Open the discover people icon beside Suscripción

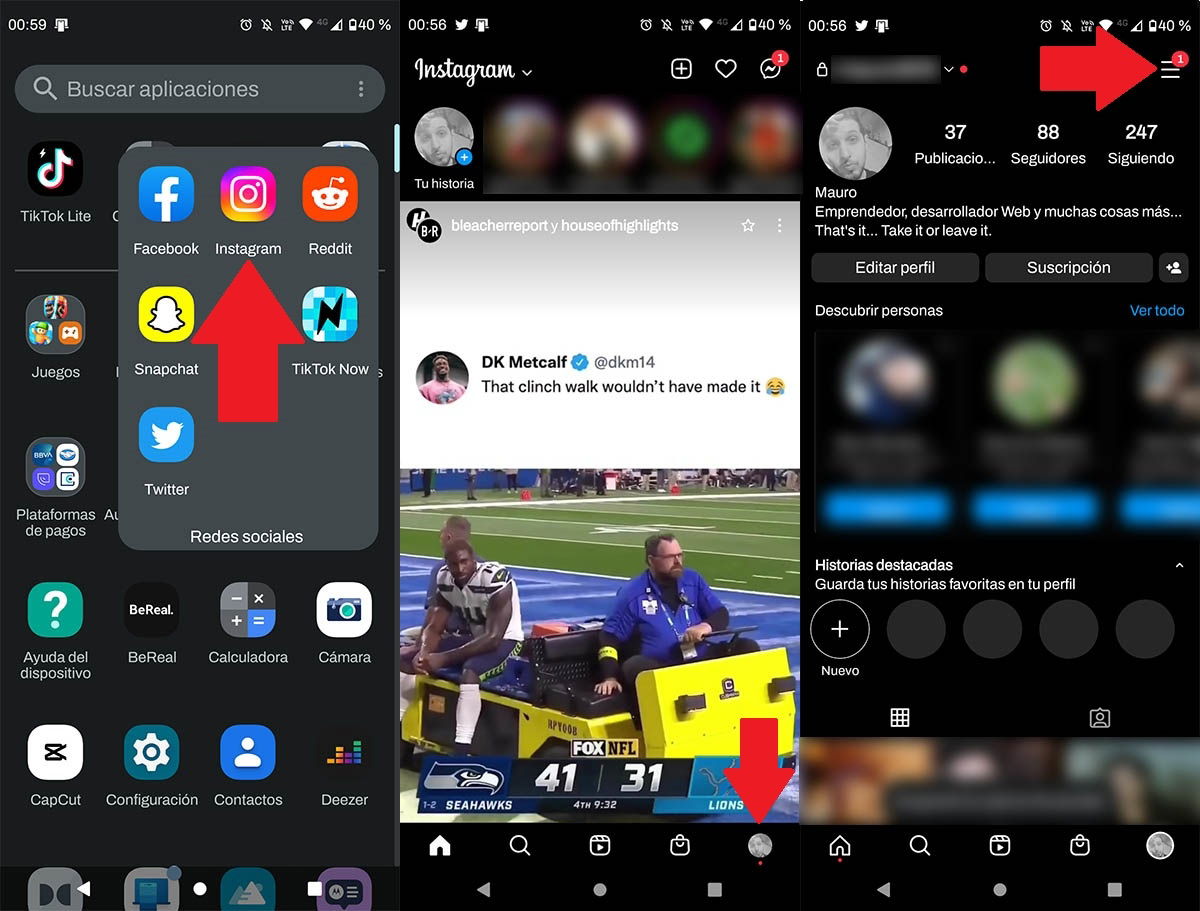click(1174, 268)
